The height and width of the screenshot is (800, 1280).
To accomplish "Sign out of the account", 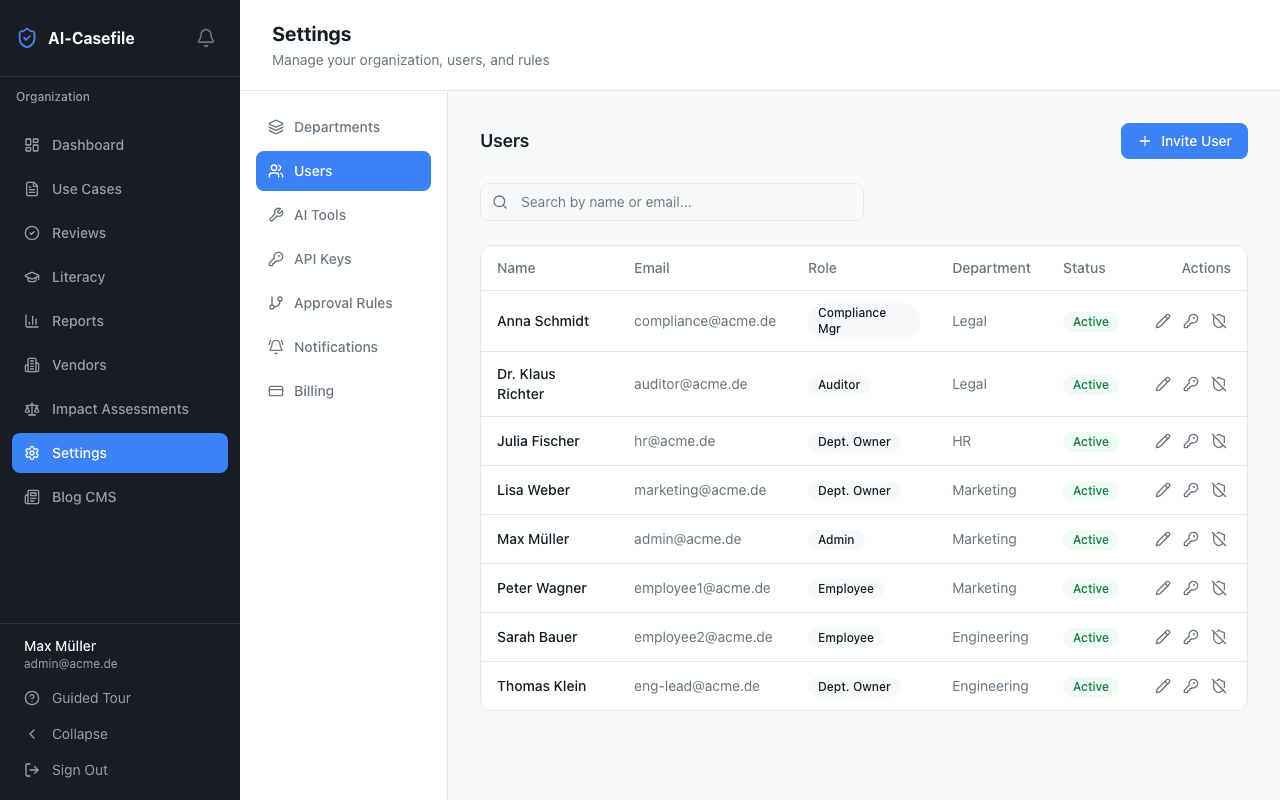I will click(x=79, y=770).
